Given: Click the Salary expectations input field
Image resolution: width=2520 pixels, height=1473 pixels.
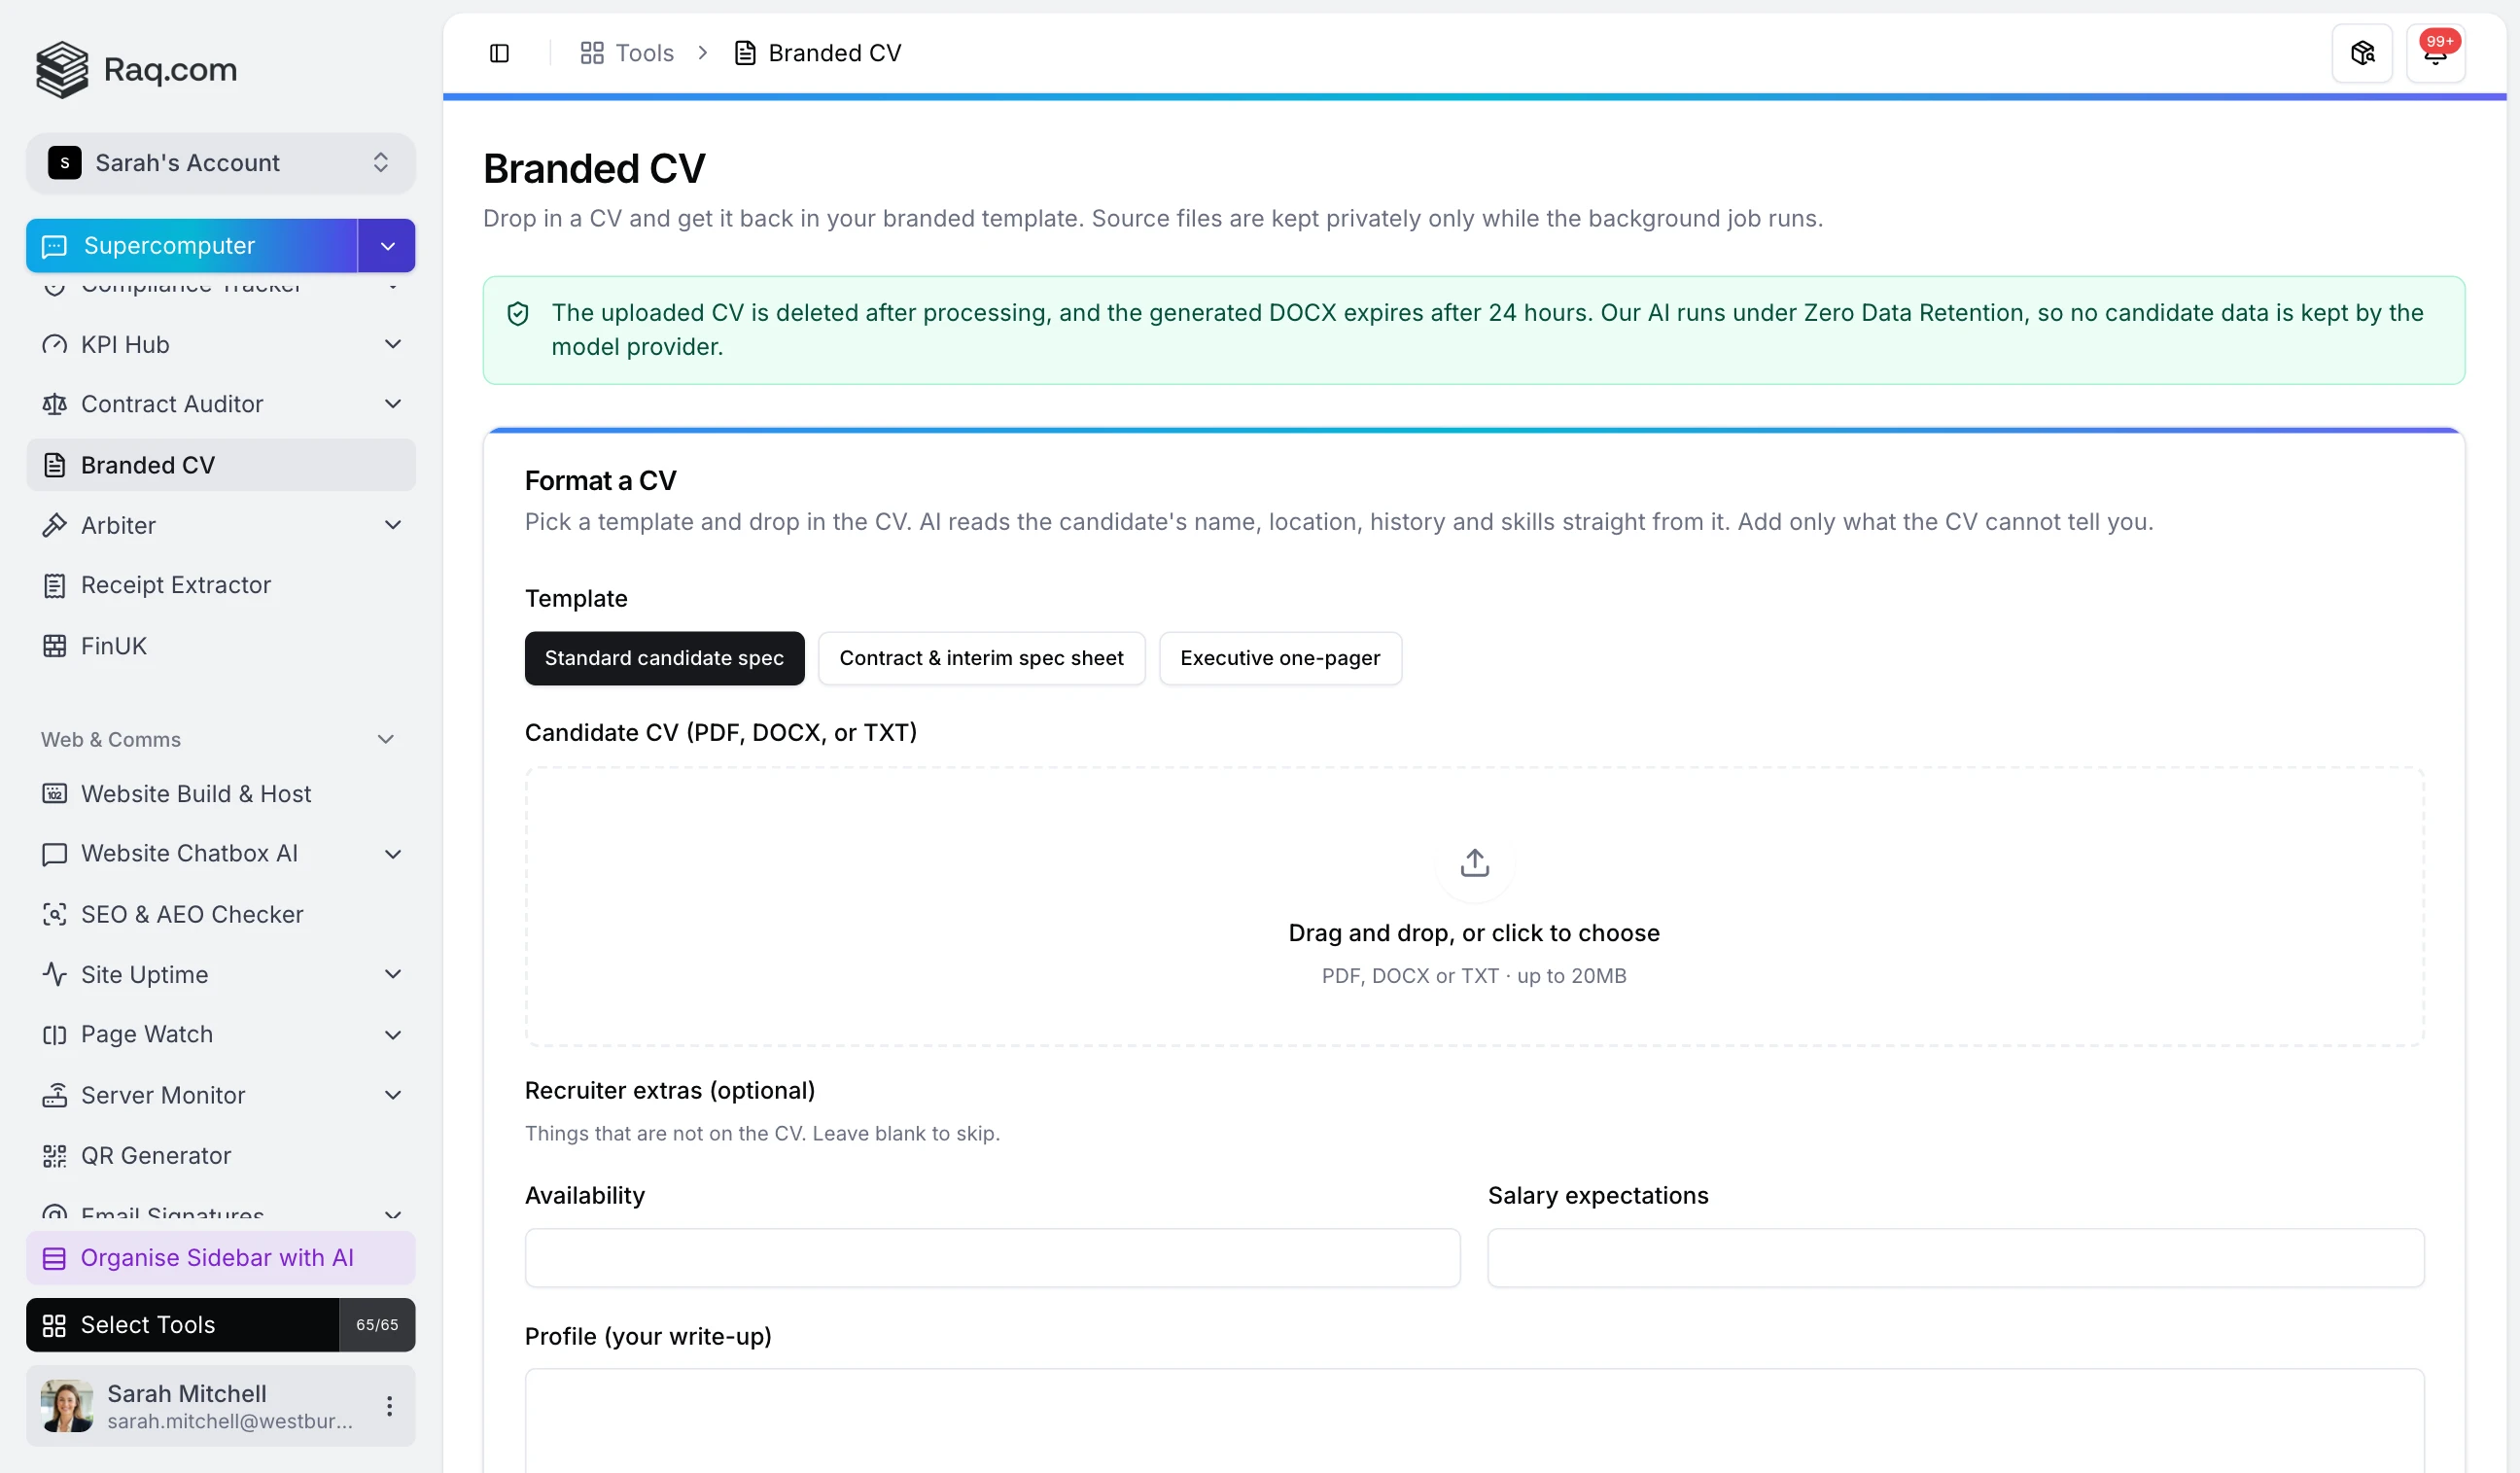Looking at the screenshot, I should click(x=1955, y=1258).
